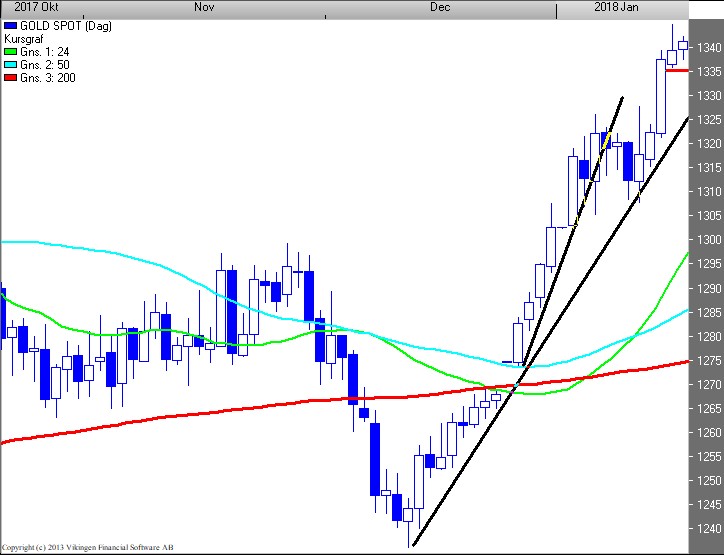Click the cyan Gns. 2 legend swatch

click(11, 65)
